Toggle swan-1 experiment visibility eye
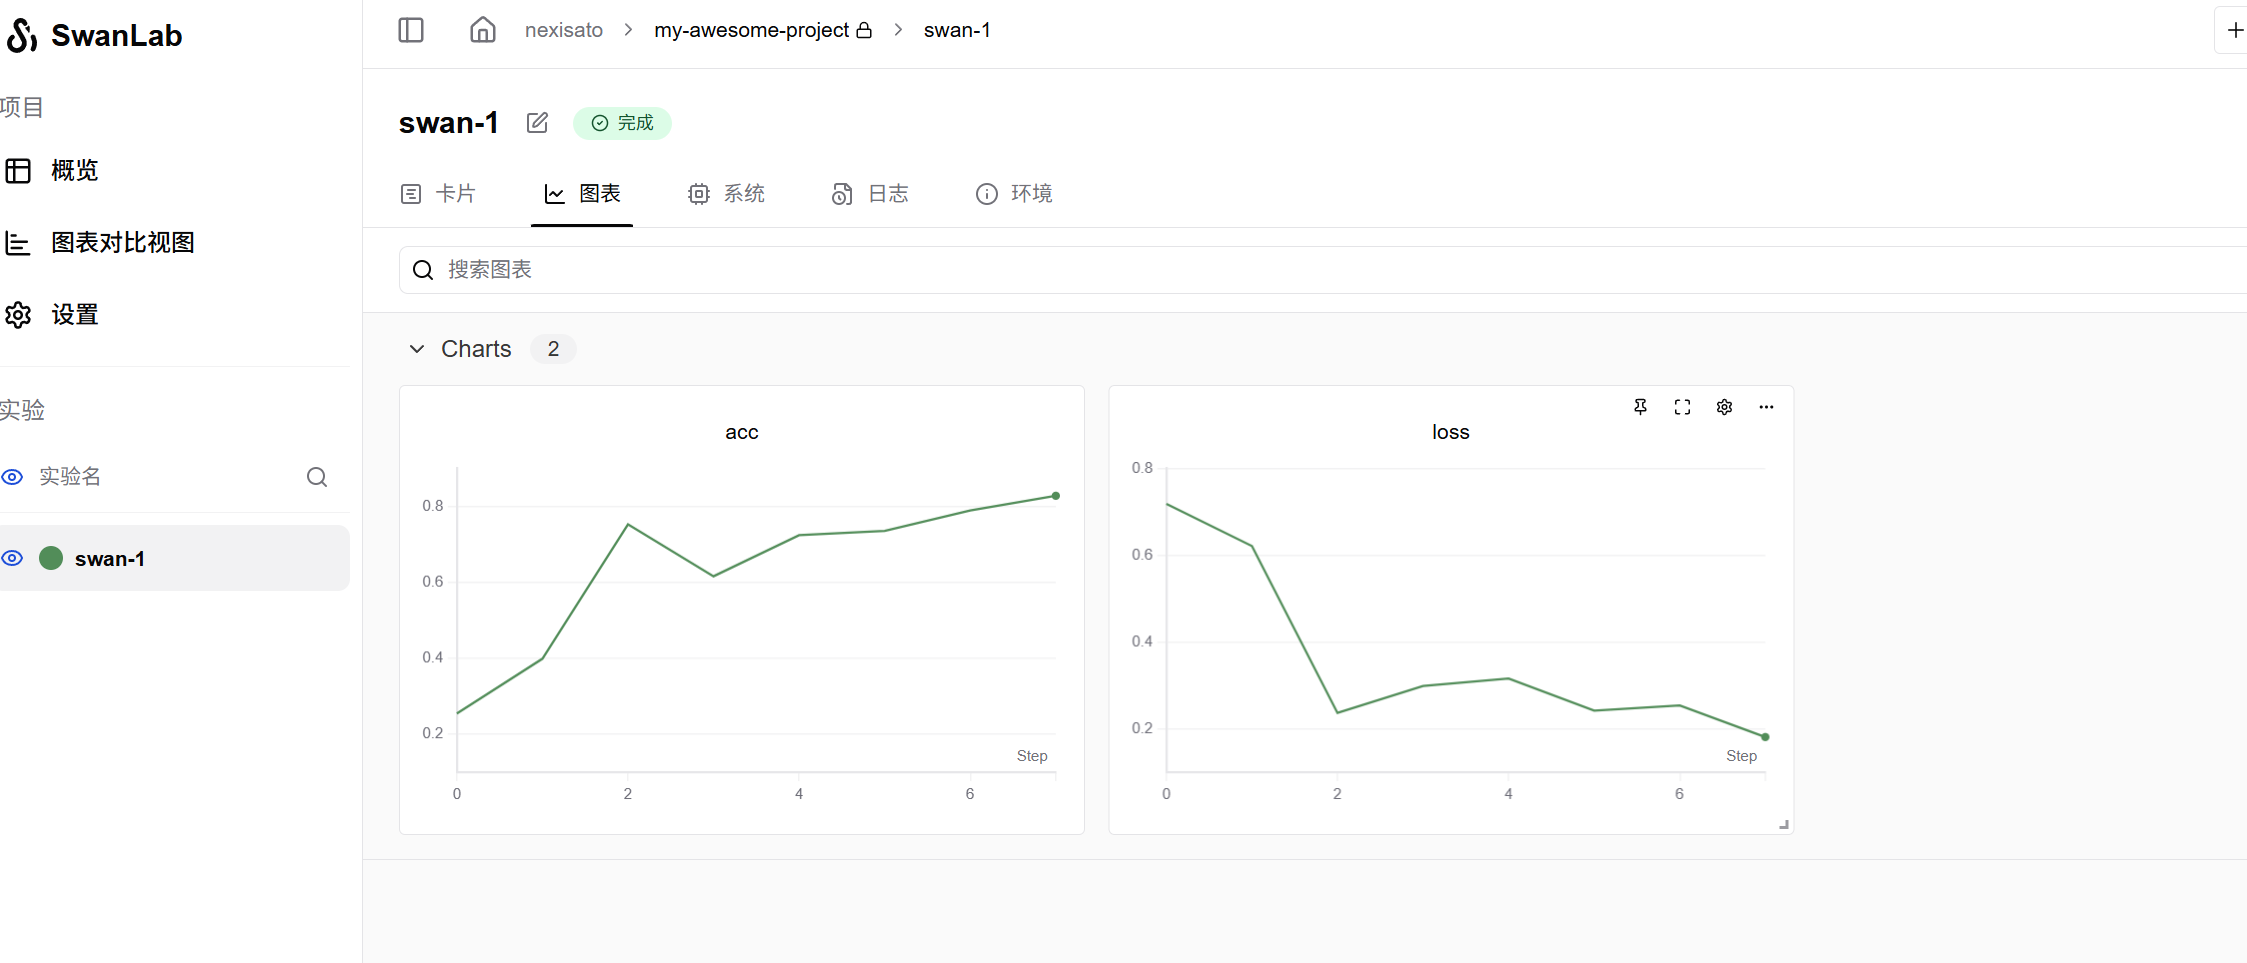This screenshot has width=2247, height=963. coord(12,558)
